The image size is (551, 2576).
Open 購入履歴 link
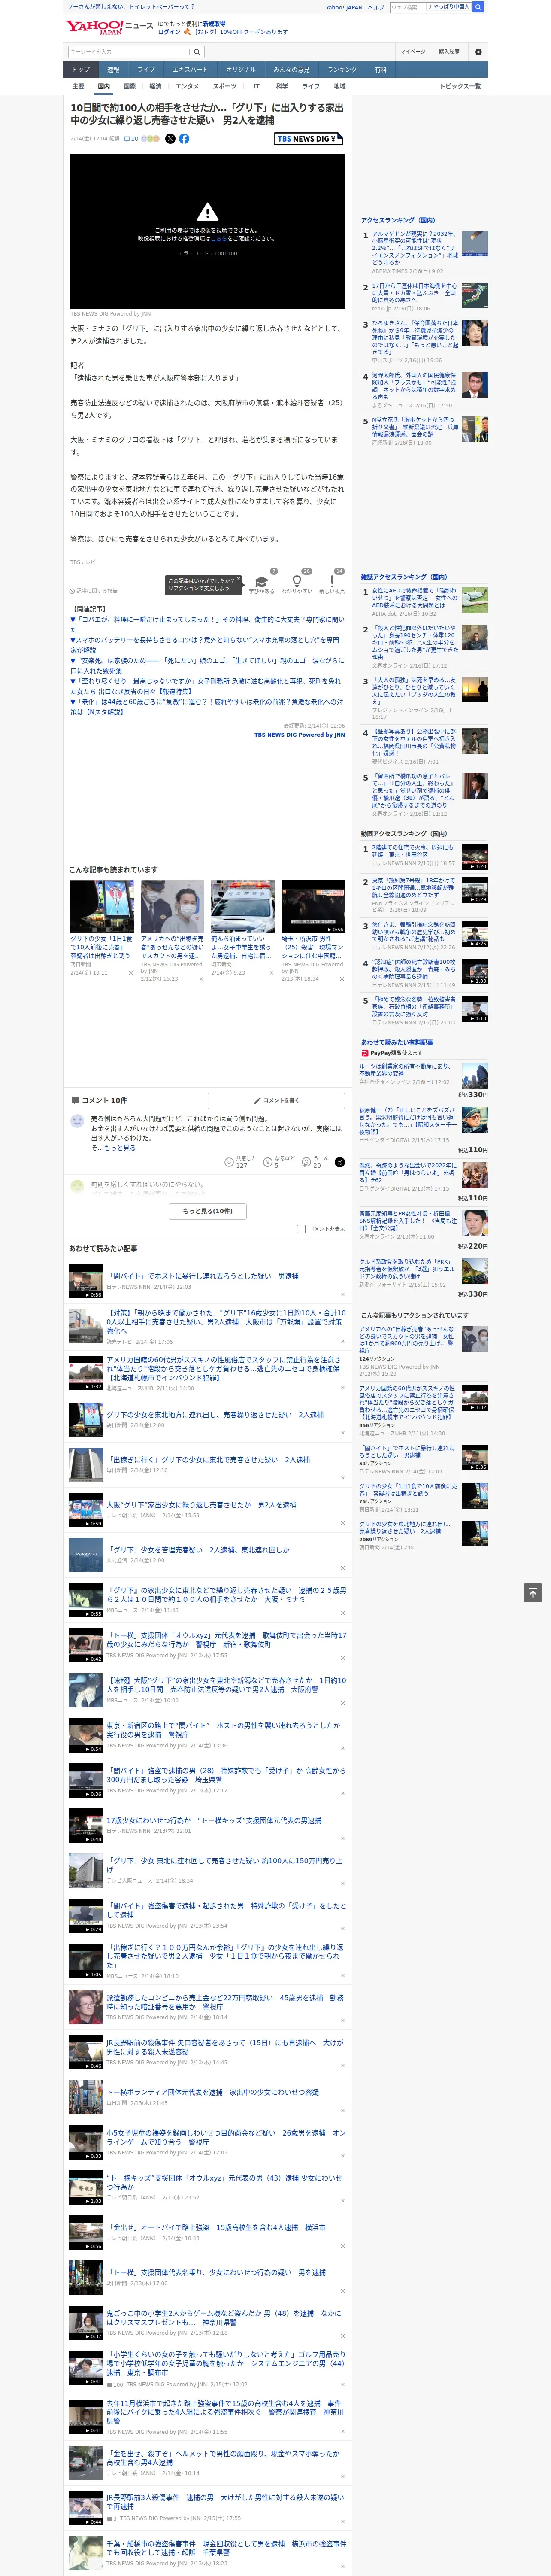pyautogui.click(x=449, y=51)
